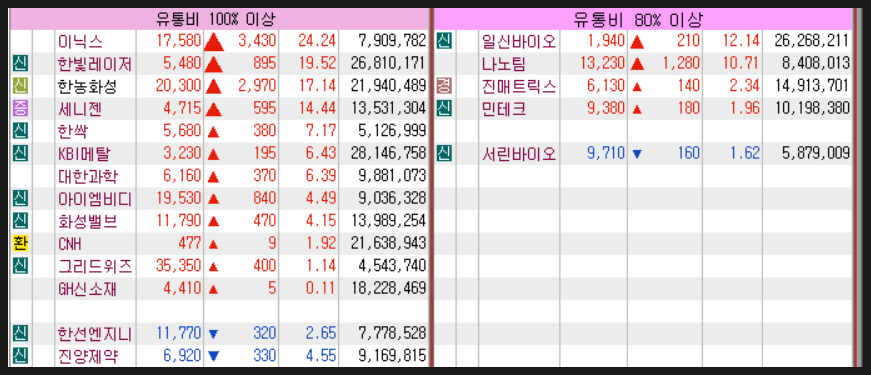
Task: Select the stock name 한싹
Action: tap(73, 131)
